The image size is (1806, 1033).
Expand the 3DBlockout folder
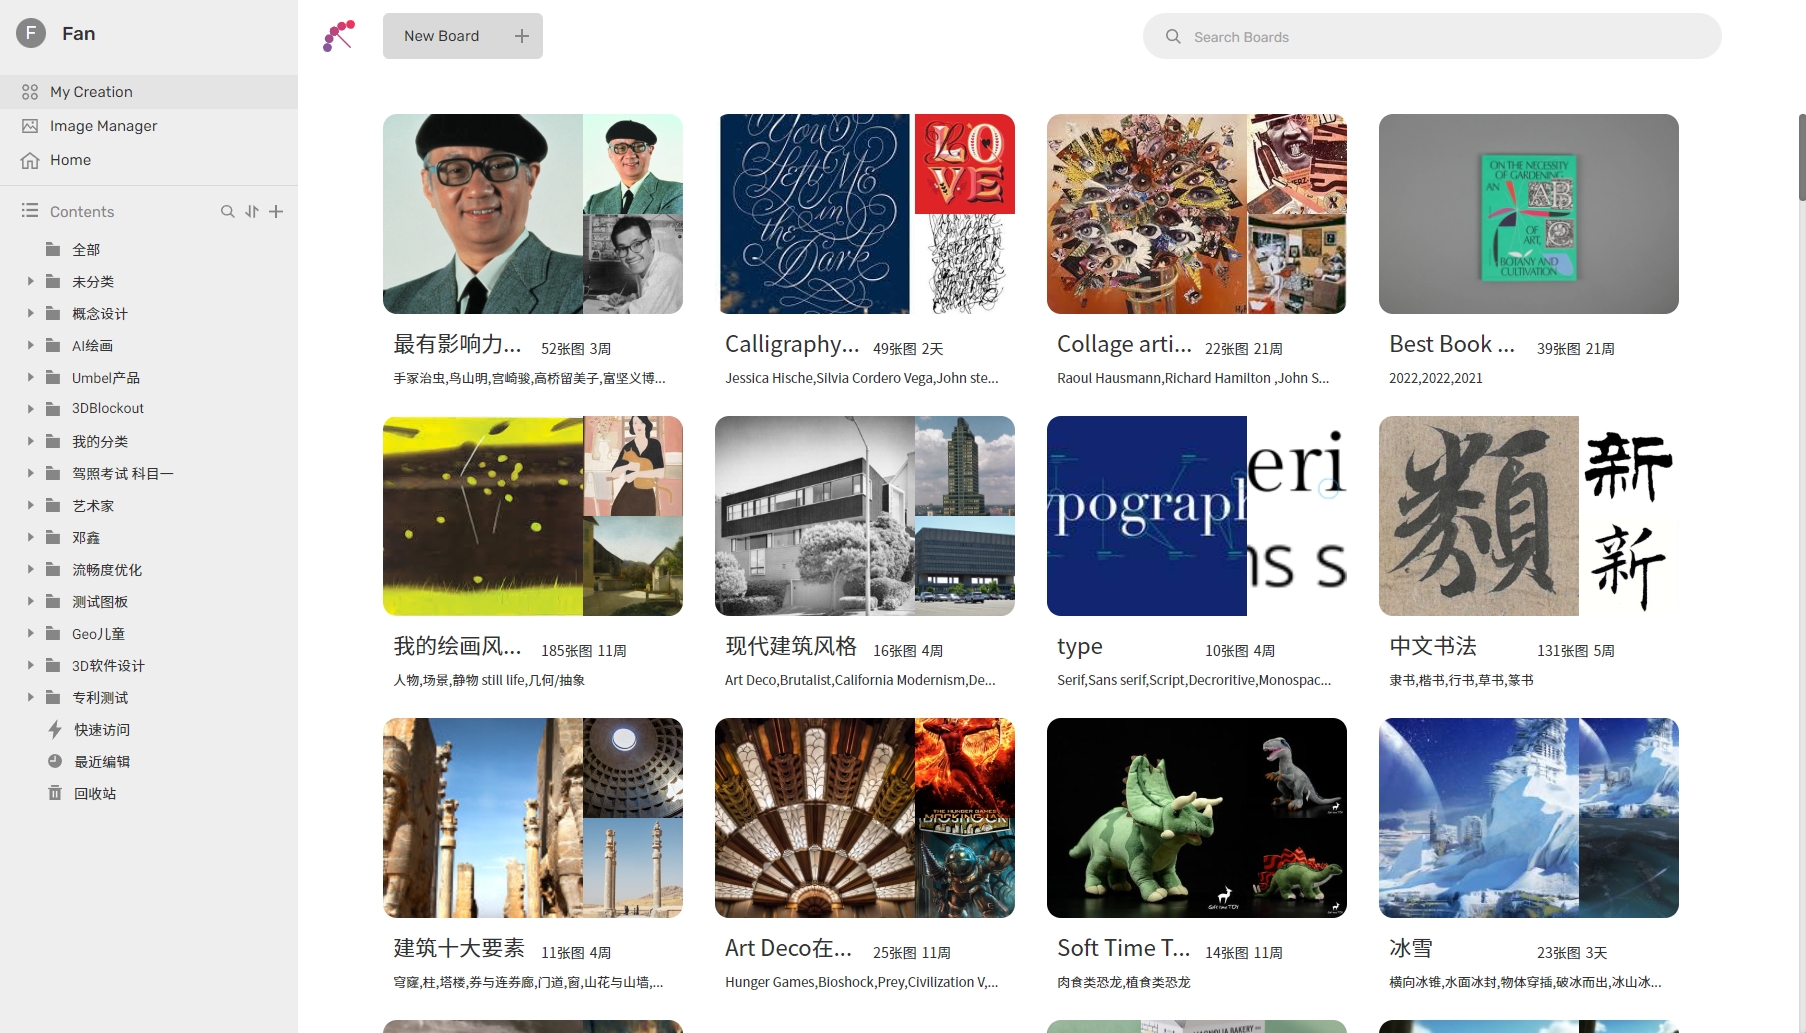pos(31,409)
